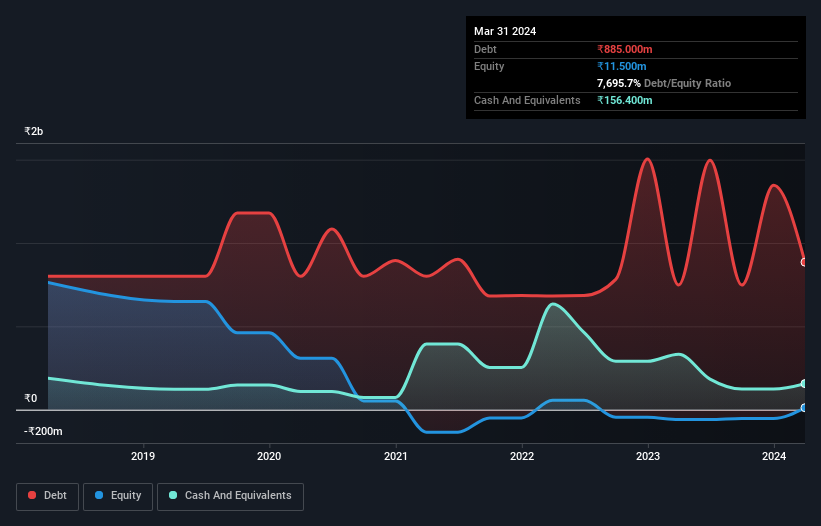
Task: Click the ₹11.500m equity value
Action: 622,66
